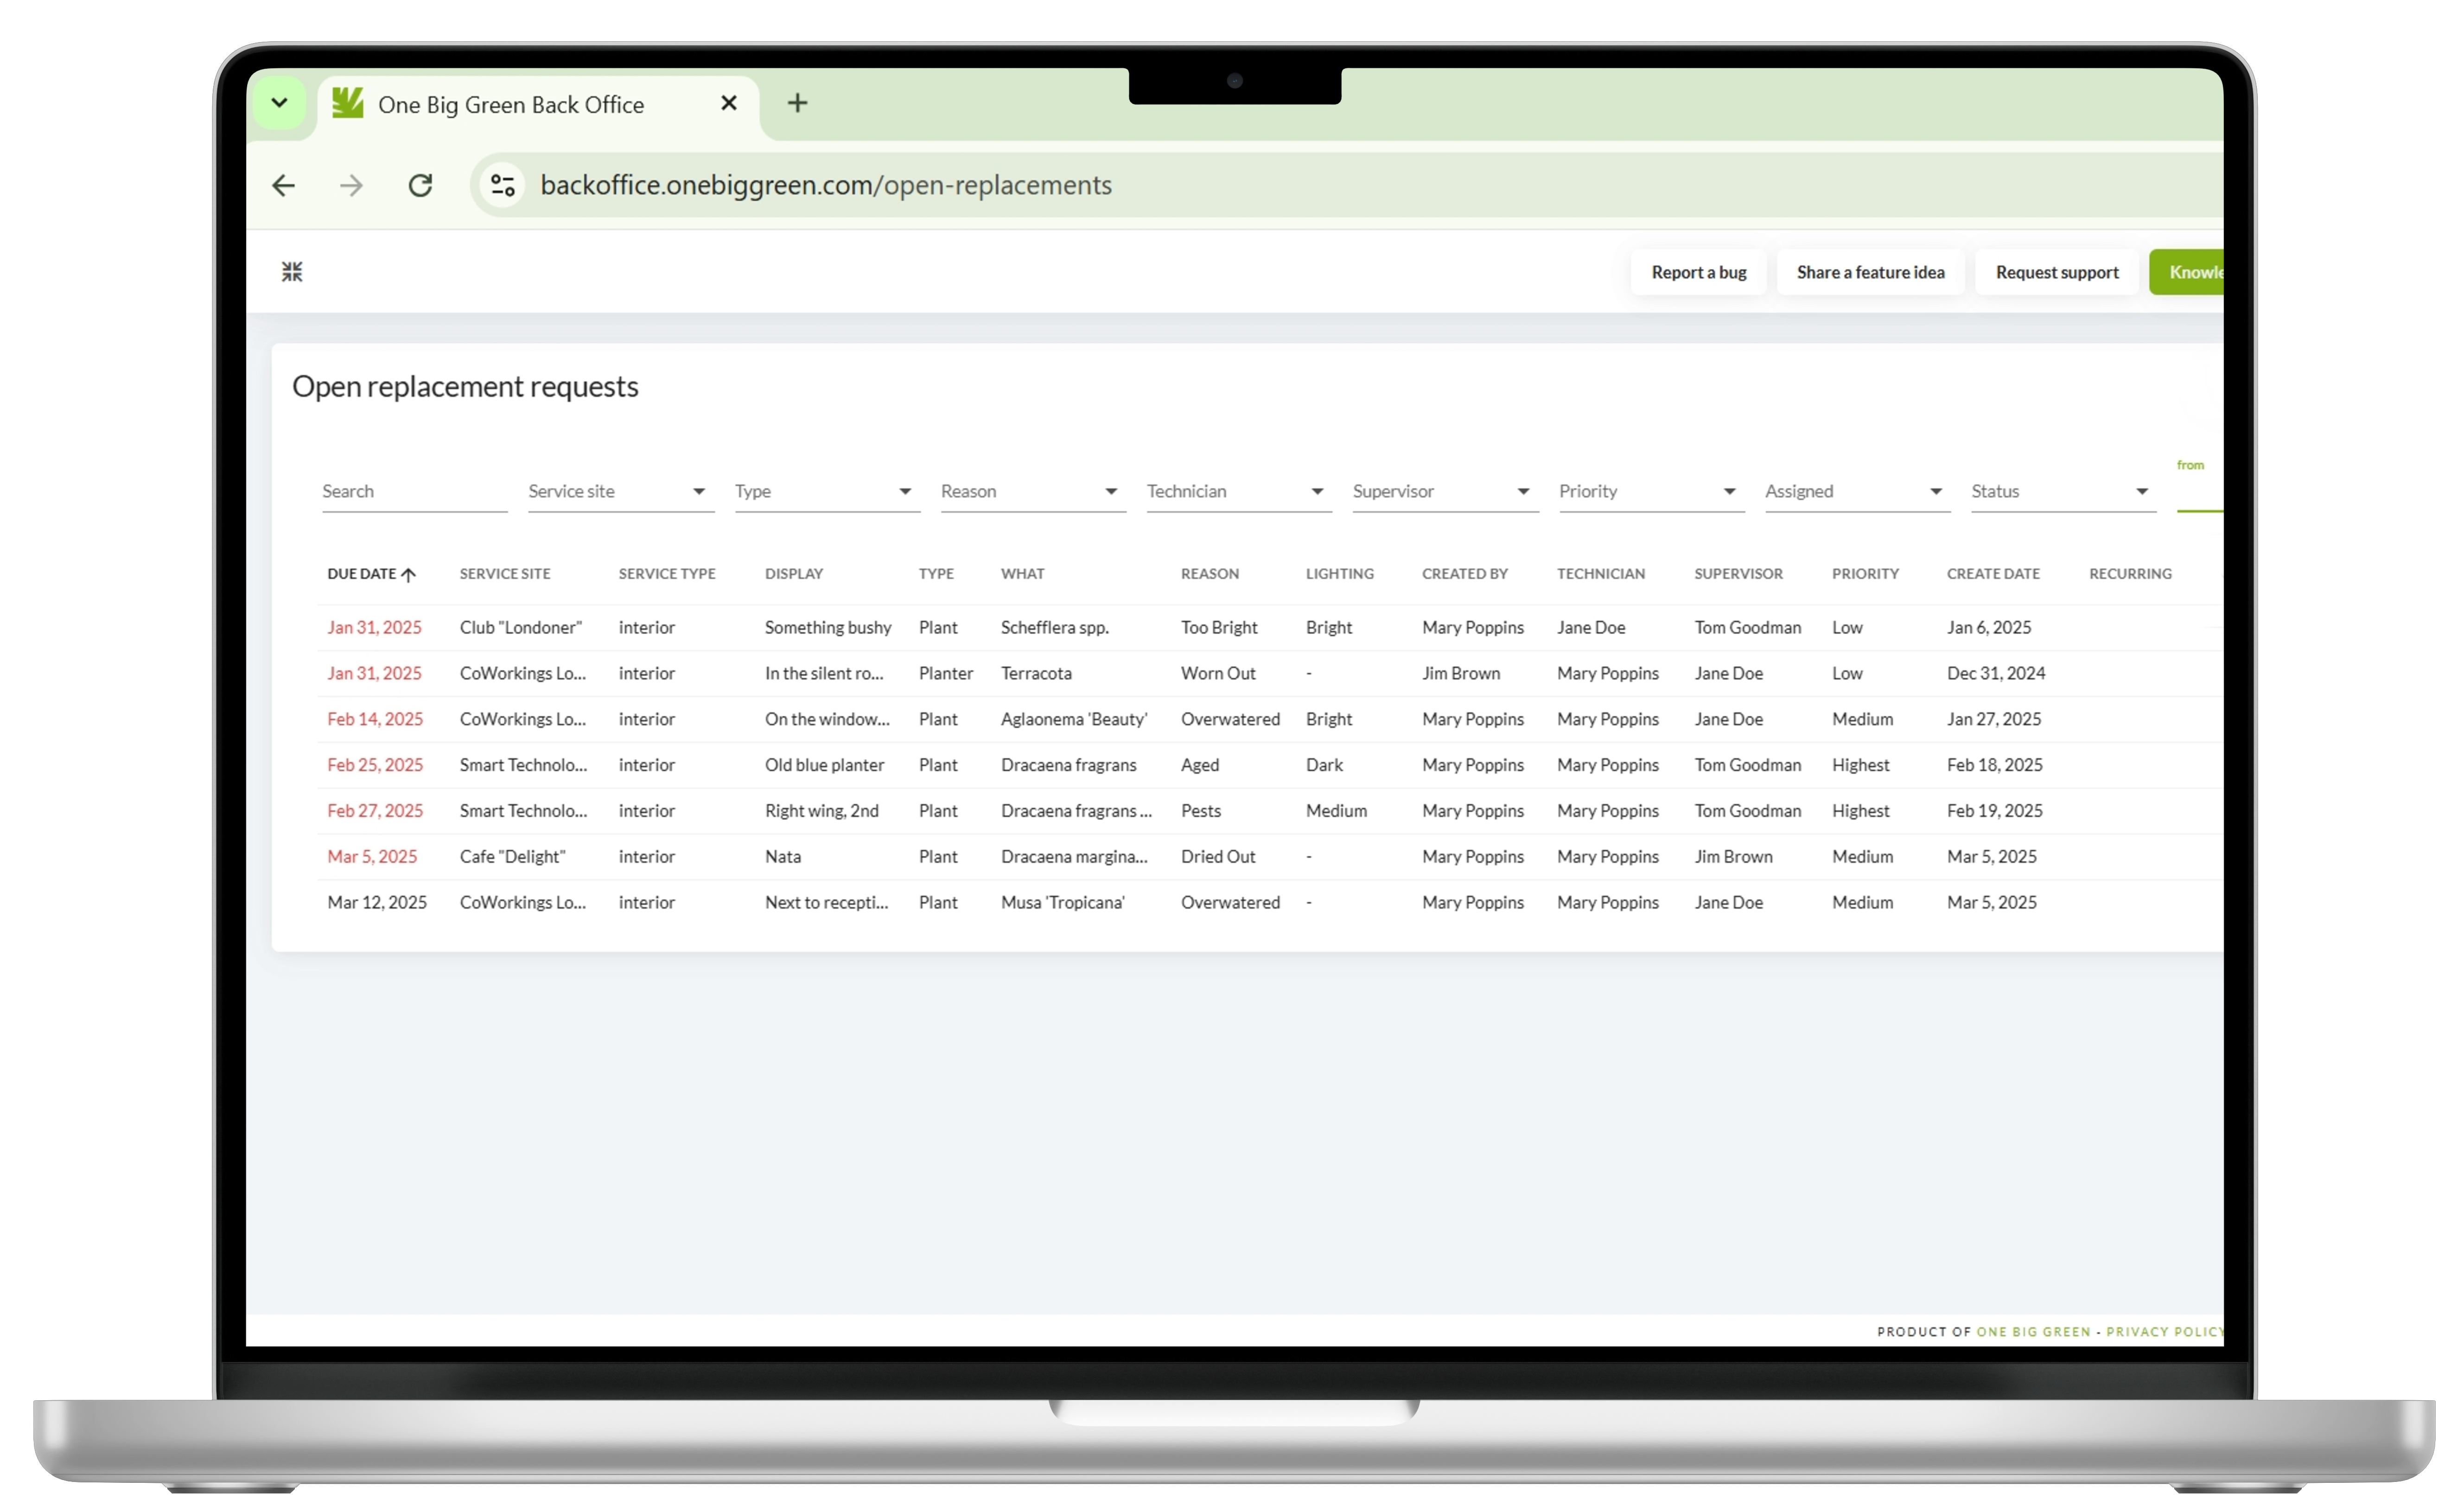Open the Type filter dropdown
The image size is (2464, 1506).
pyautogui.click(x=827, y=491)
